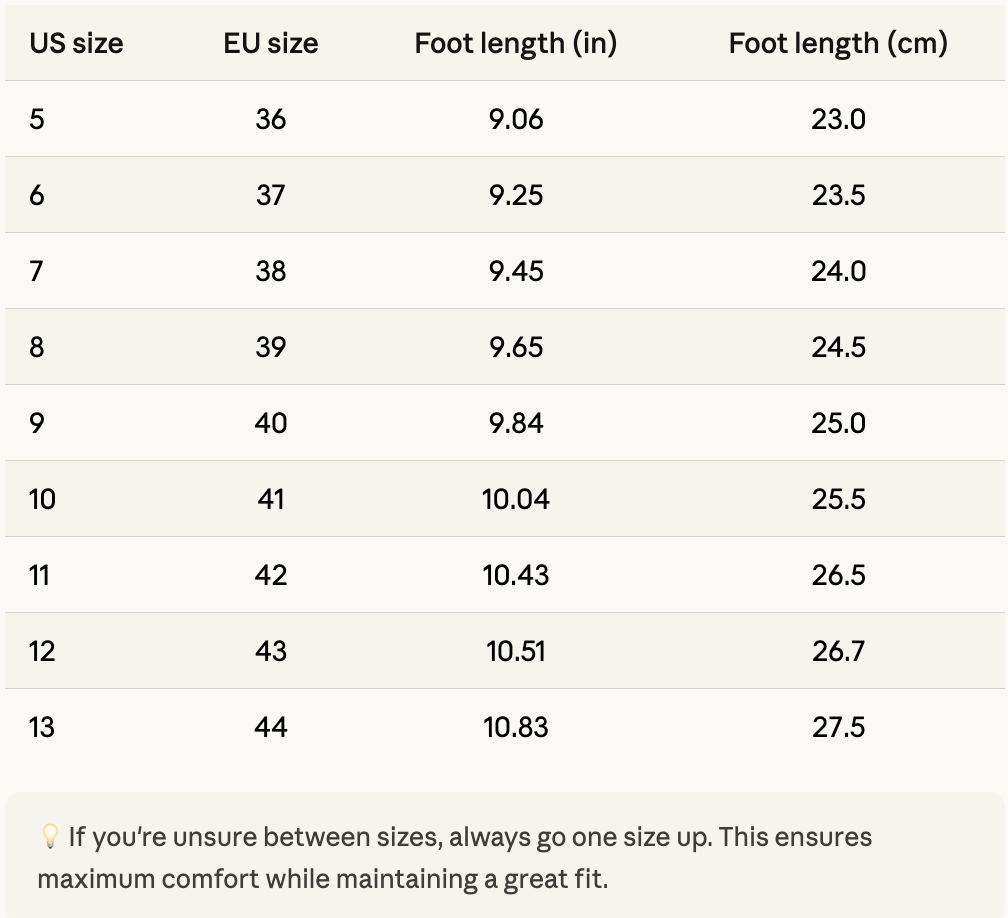Select the 23.0 cm cell

click(838, 119)
